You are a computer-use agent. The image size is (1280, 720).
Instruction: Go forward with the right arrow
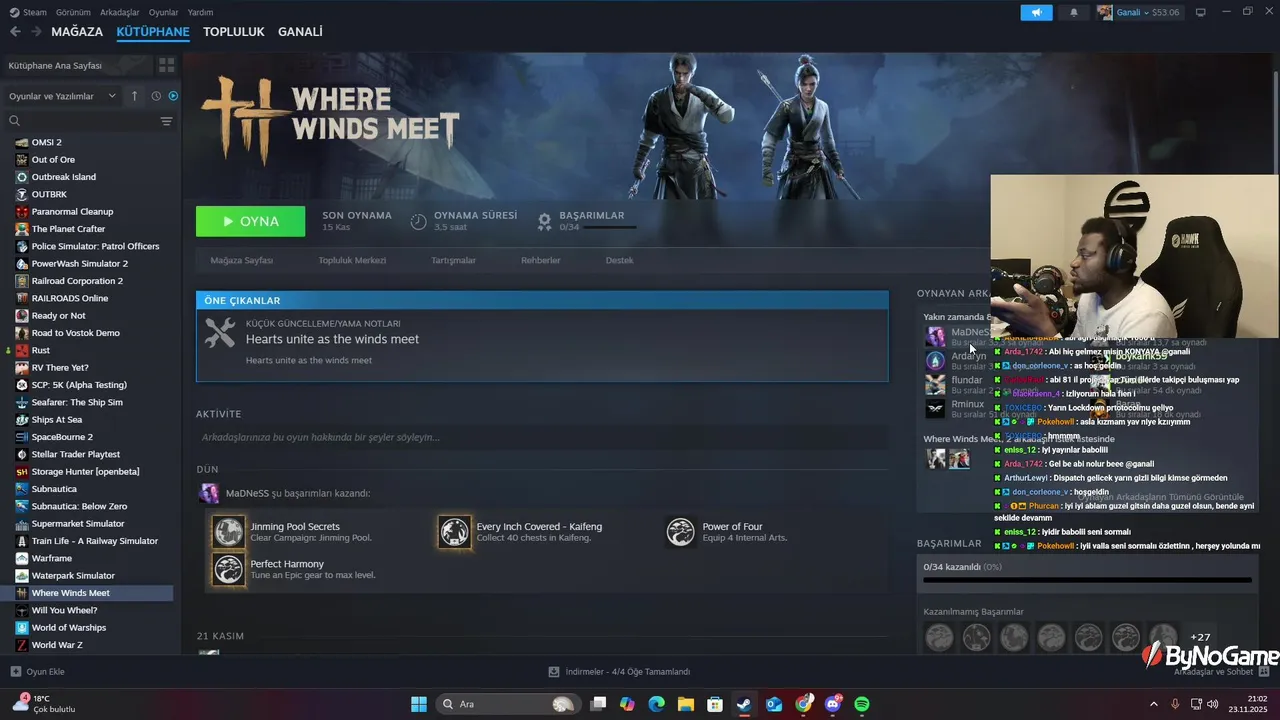pyautogui.click(x=36, y=32)
